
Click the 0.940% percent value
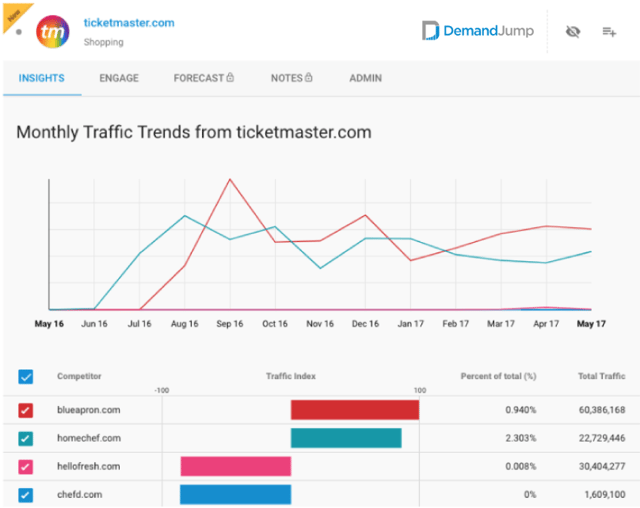pyautogui.click(x=521, y=410)
